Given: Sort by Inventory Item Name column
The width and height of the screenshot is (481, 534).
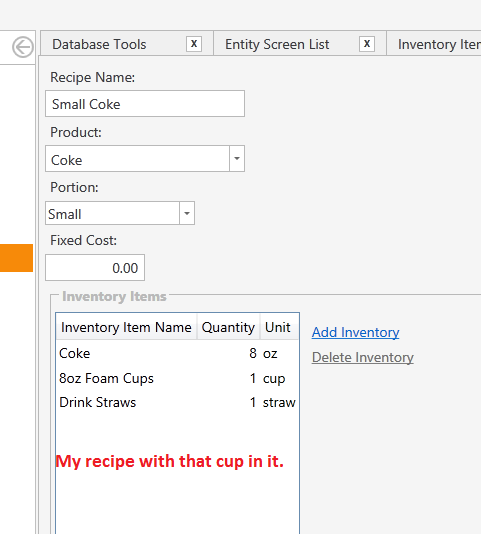Looking at the screenshot, I should pos(126,327).
